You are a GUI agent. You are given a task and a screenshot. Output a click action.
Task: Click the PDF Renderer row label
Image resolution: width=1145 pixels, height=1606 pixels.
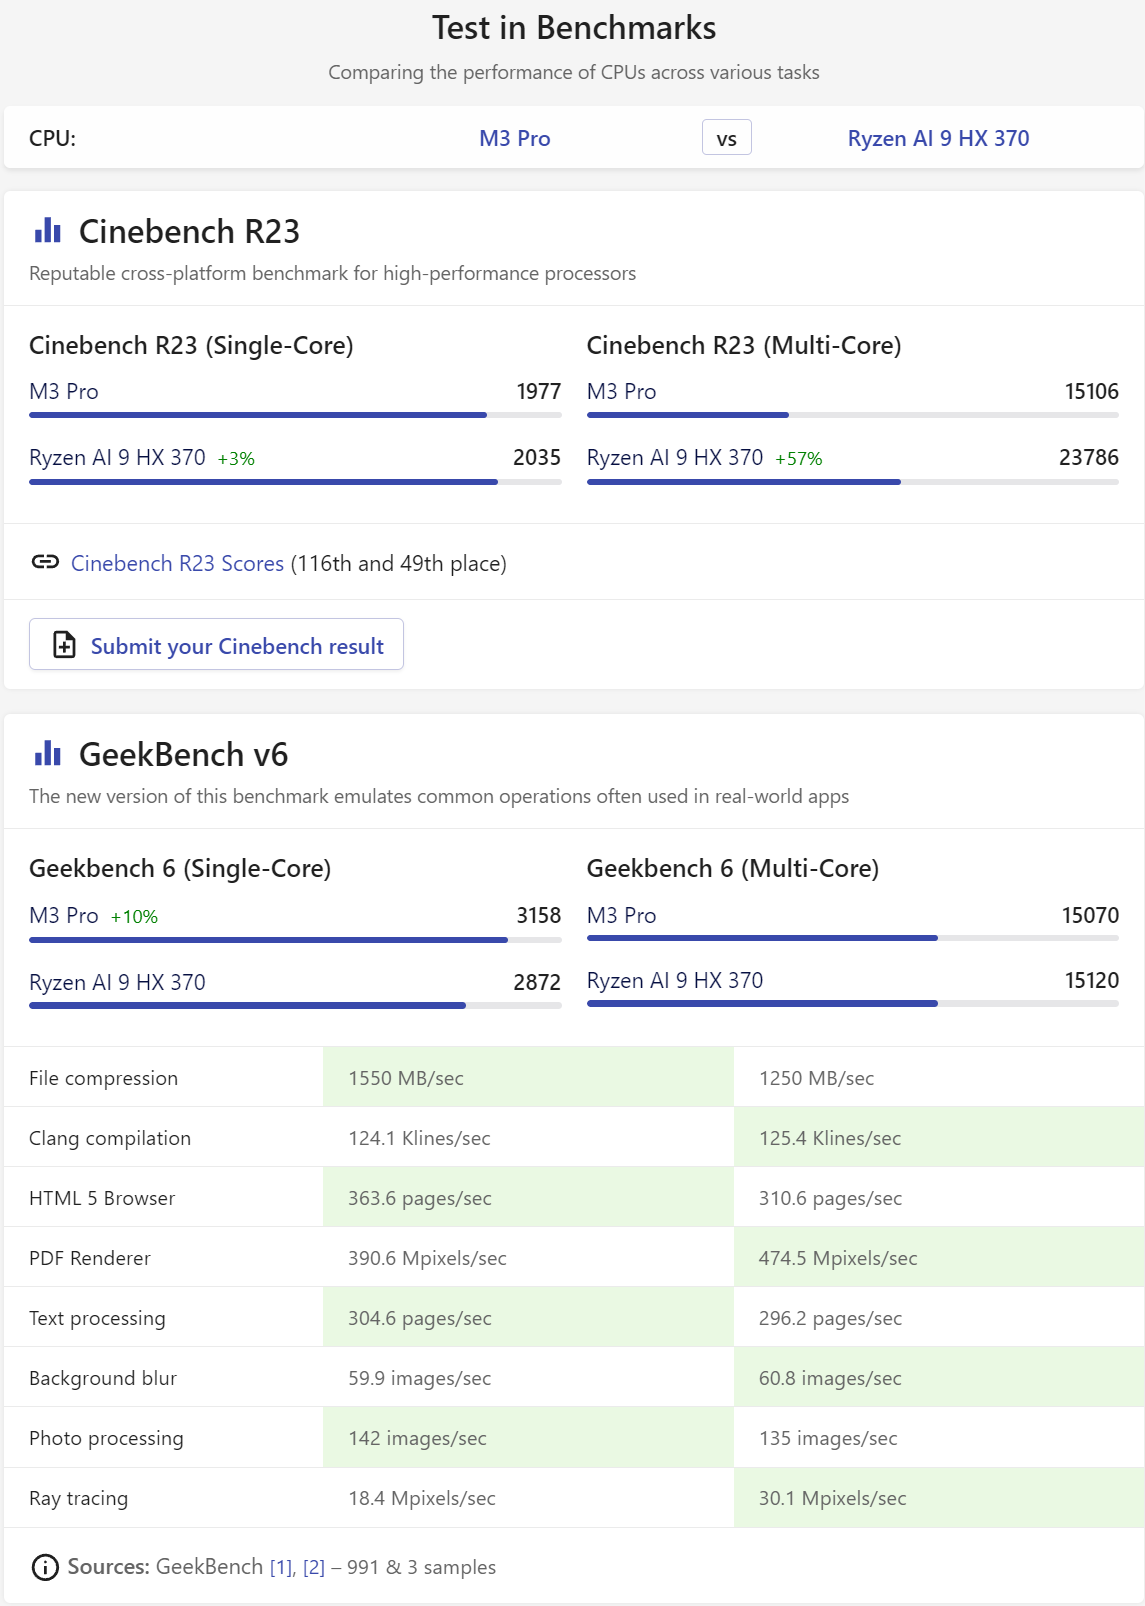(x=90, y=1258)
